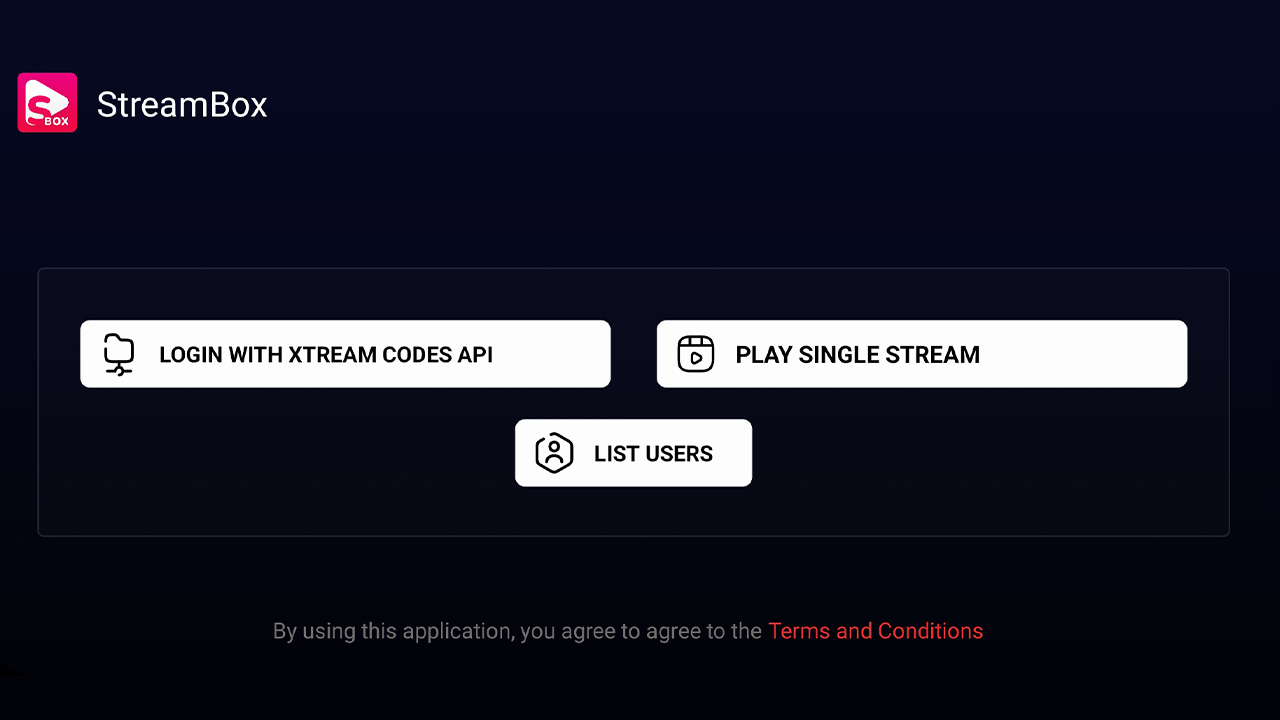Click the red Terms and Conditions text

coord(875,631)
